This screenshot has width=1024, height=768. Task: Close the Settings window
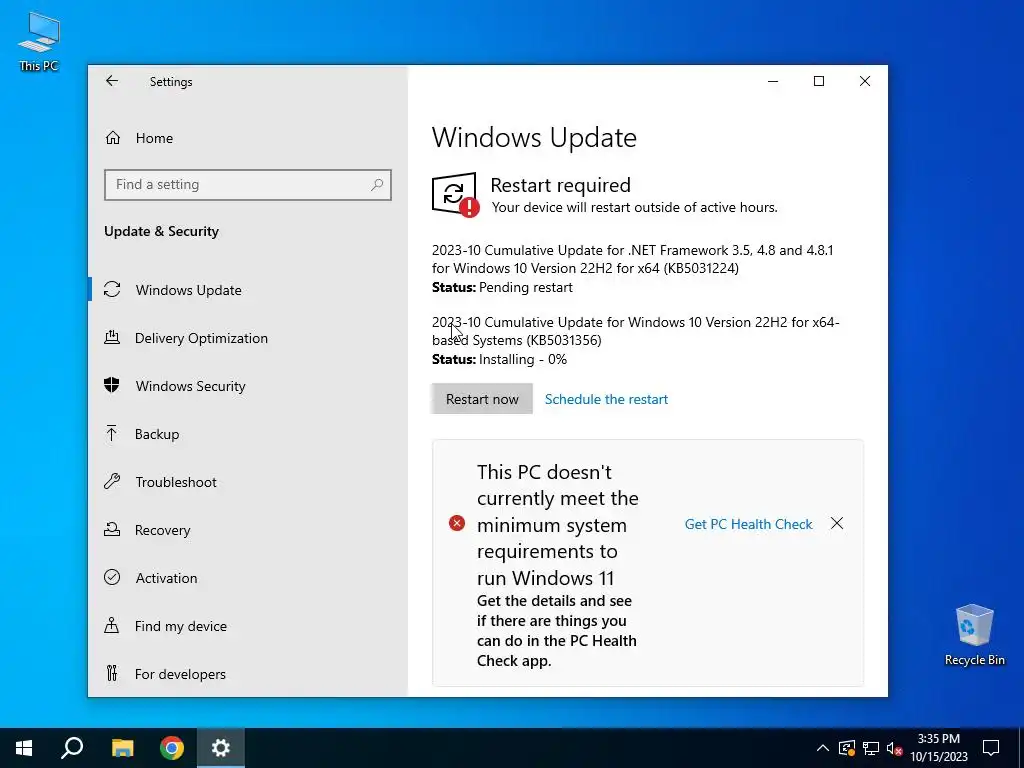865,81
